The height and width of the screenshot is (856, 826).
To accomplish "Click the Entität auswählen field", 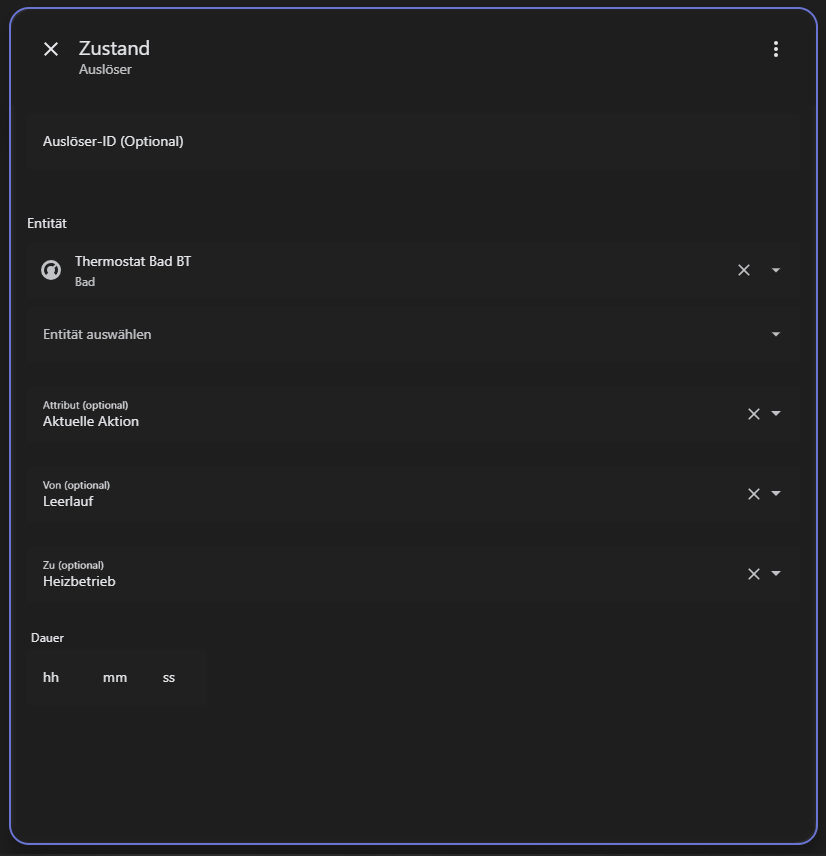I will tap(380, 334).
